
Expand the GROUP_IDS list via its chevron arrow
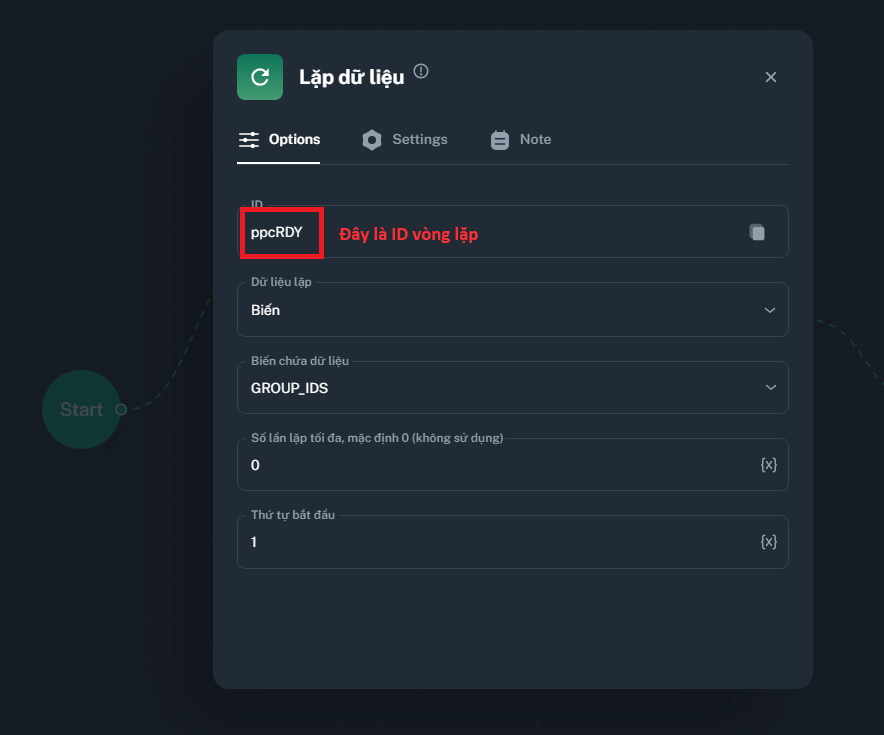click(x=770, y=387)
